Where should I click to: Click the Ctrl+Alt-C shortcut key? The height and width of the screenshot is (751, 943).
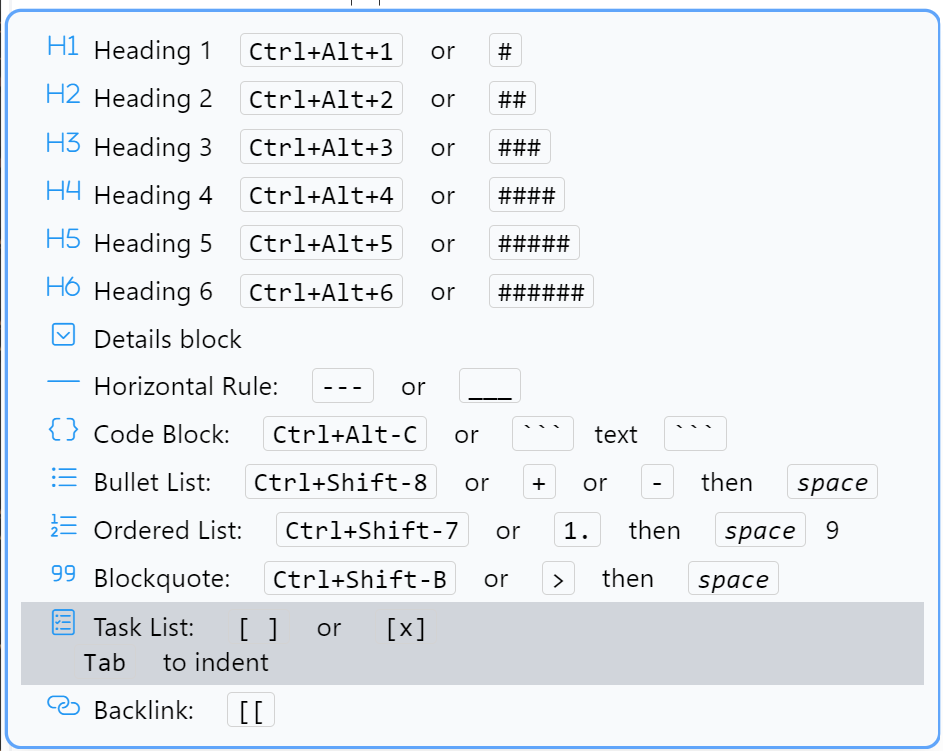[x=345, y=434]
